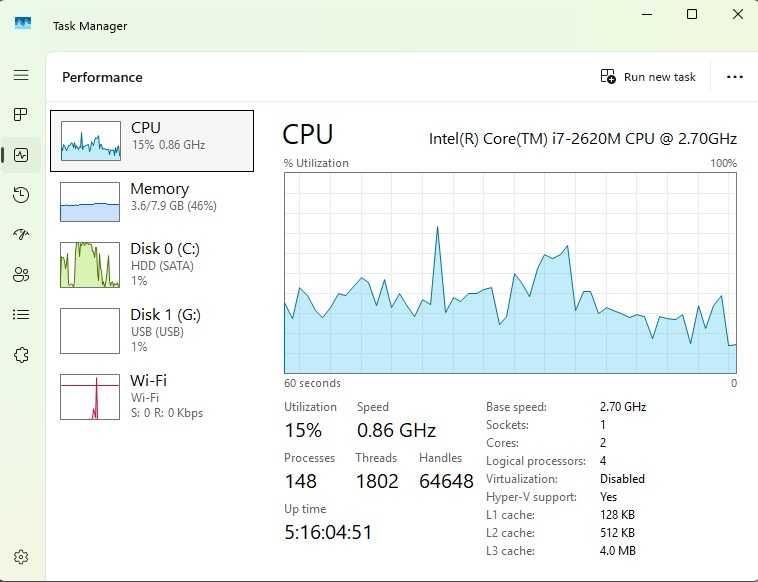Go to the Processes page icon
758x582 pixels.
pos(21,115)
